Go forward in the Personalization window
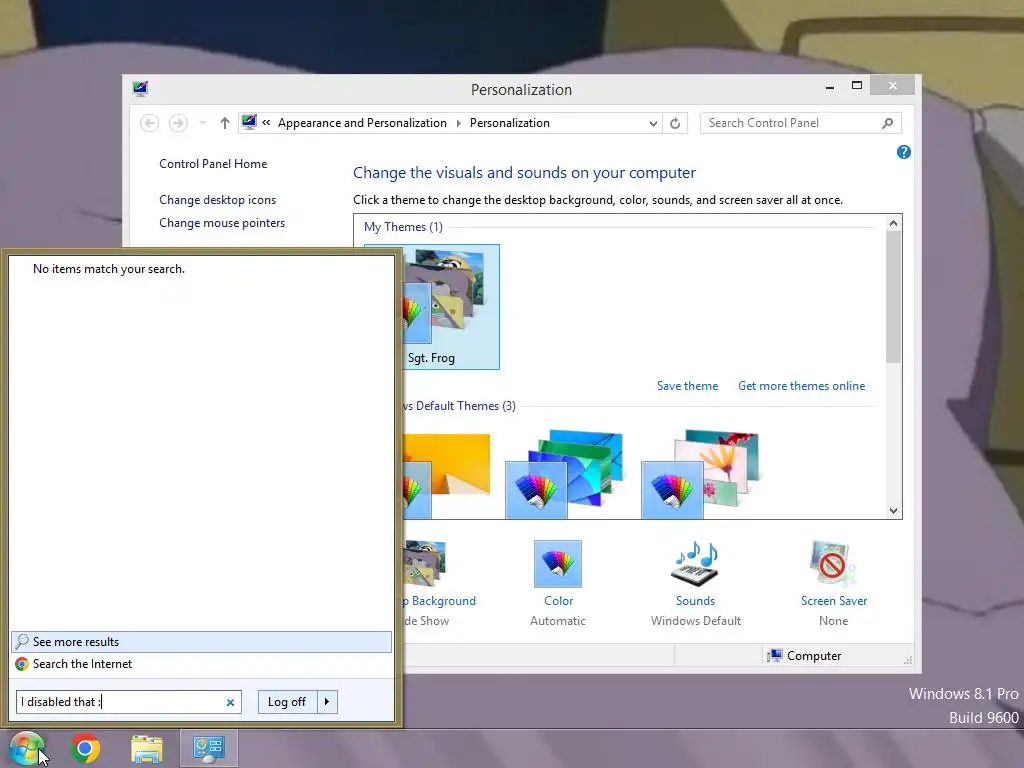Viewport: 1024px width, 768px height. 178,123
